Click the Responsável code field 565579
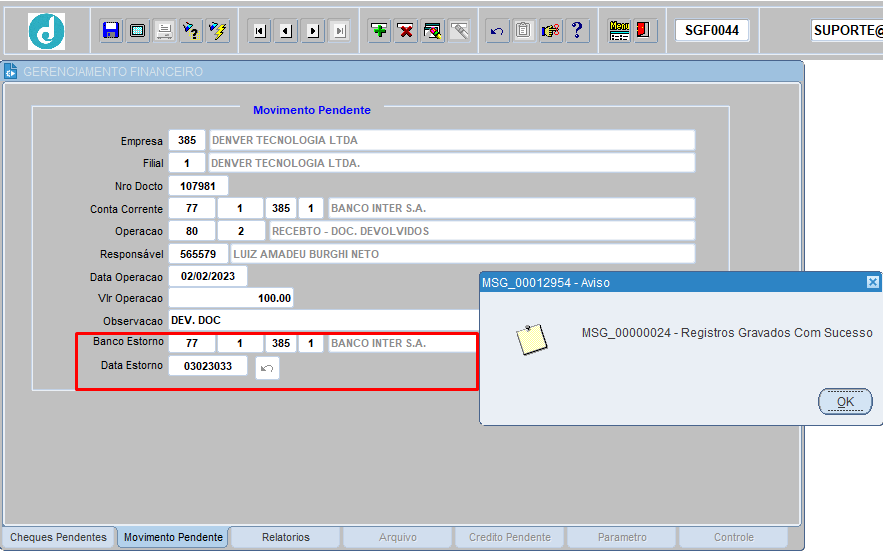Viewport: 883px width, 551px height. 198,254
